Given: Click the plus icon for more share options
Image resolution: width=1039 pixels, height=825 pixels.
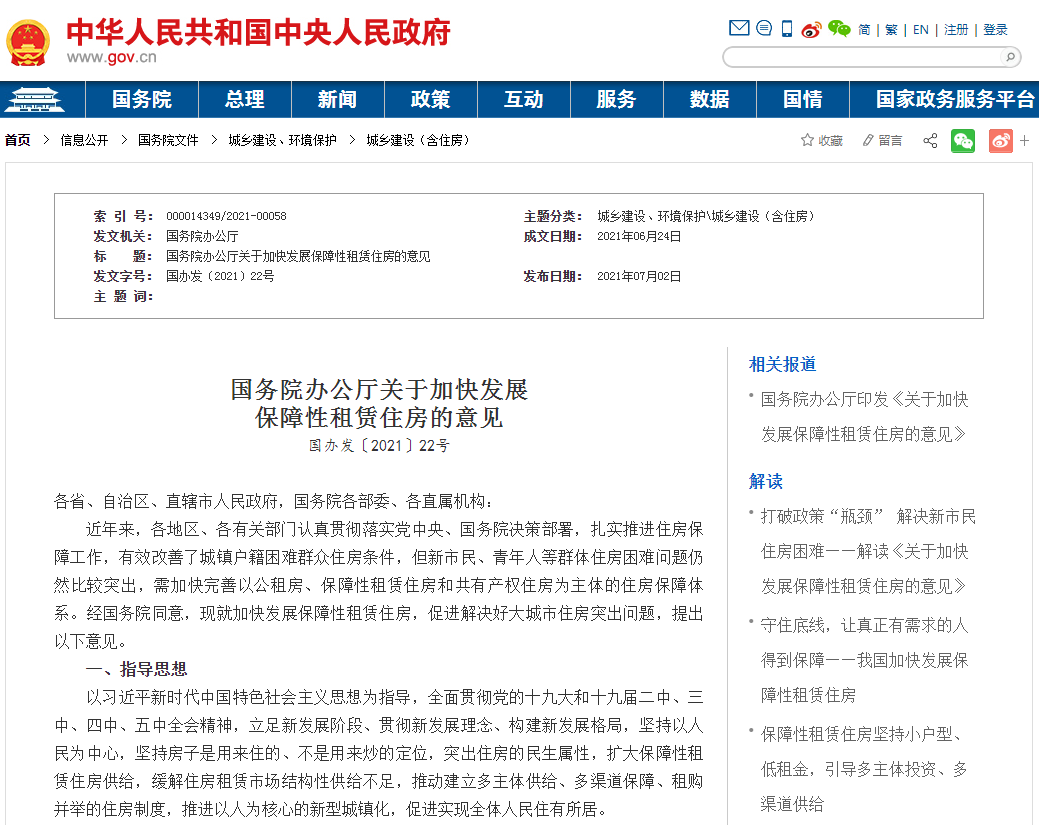Looking at the screenshot, I should (1024, 140).
